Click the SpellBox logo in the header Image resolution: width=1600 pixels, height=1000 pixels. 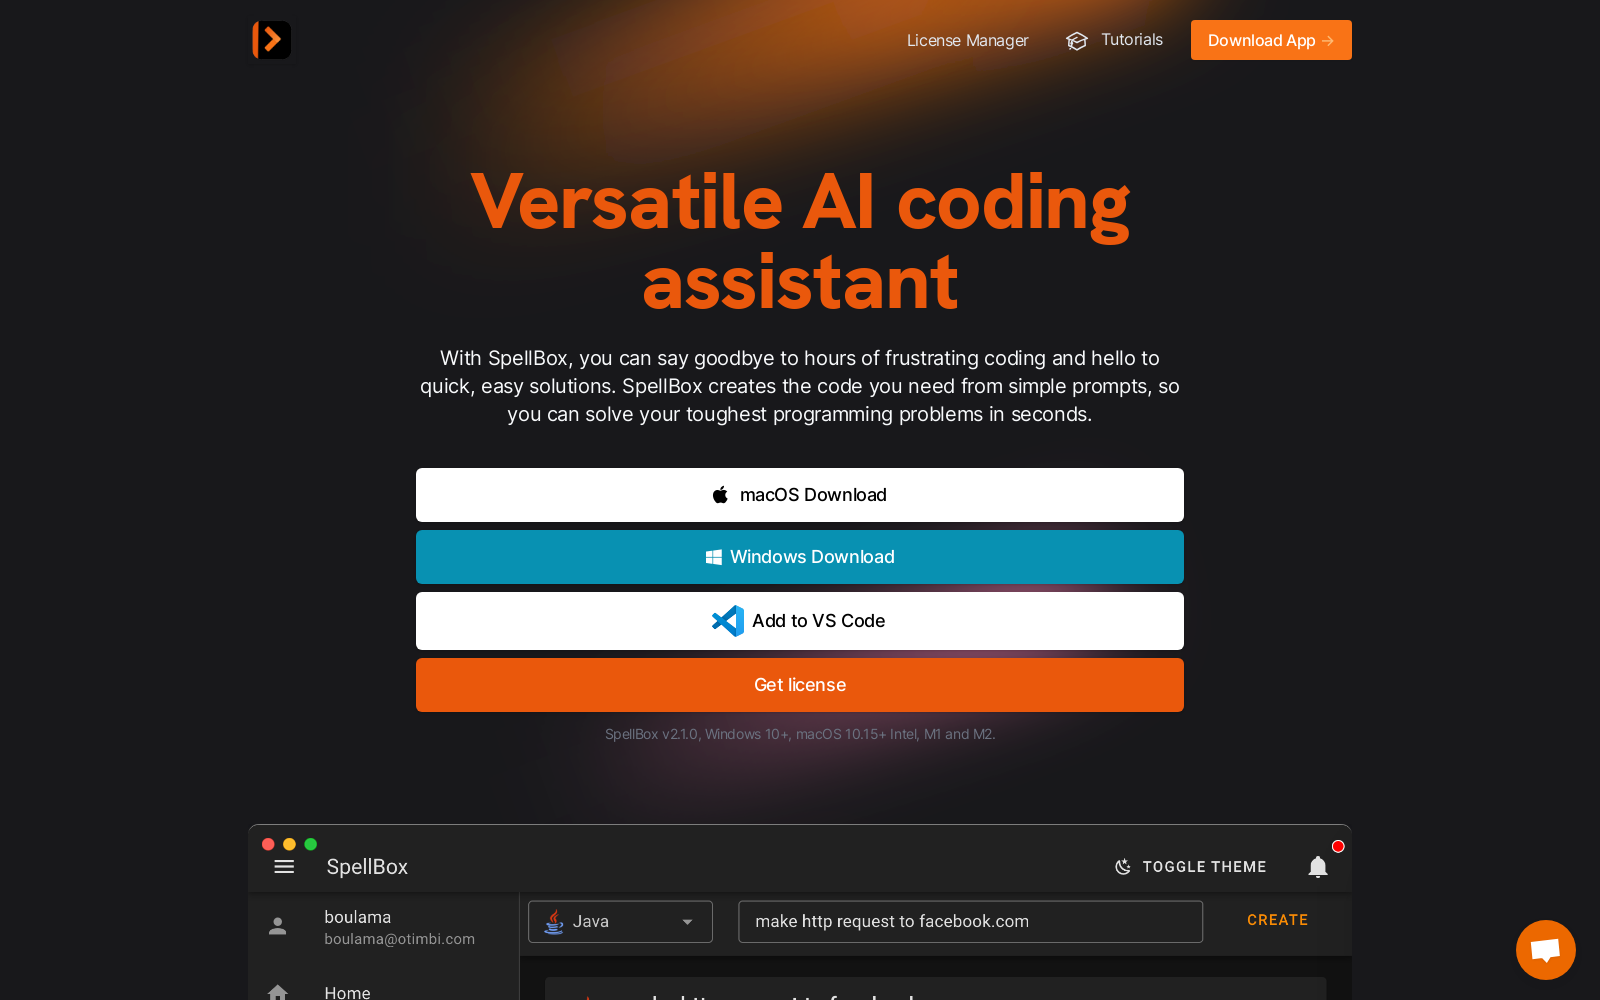[271, 40]
